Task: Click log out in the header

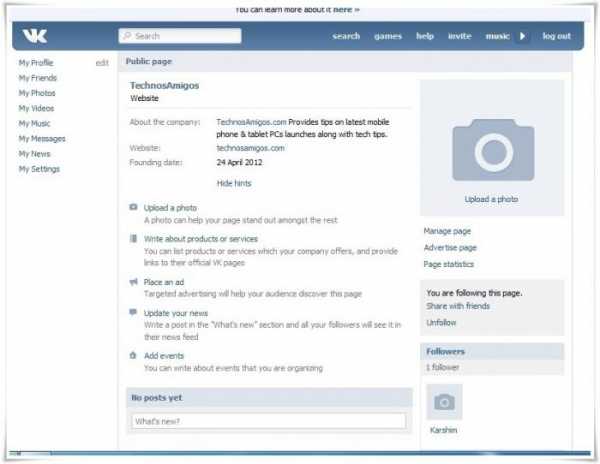Action: pos(556,36)
